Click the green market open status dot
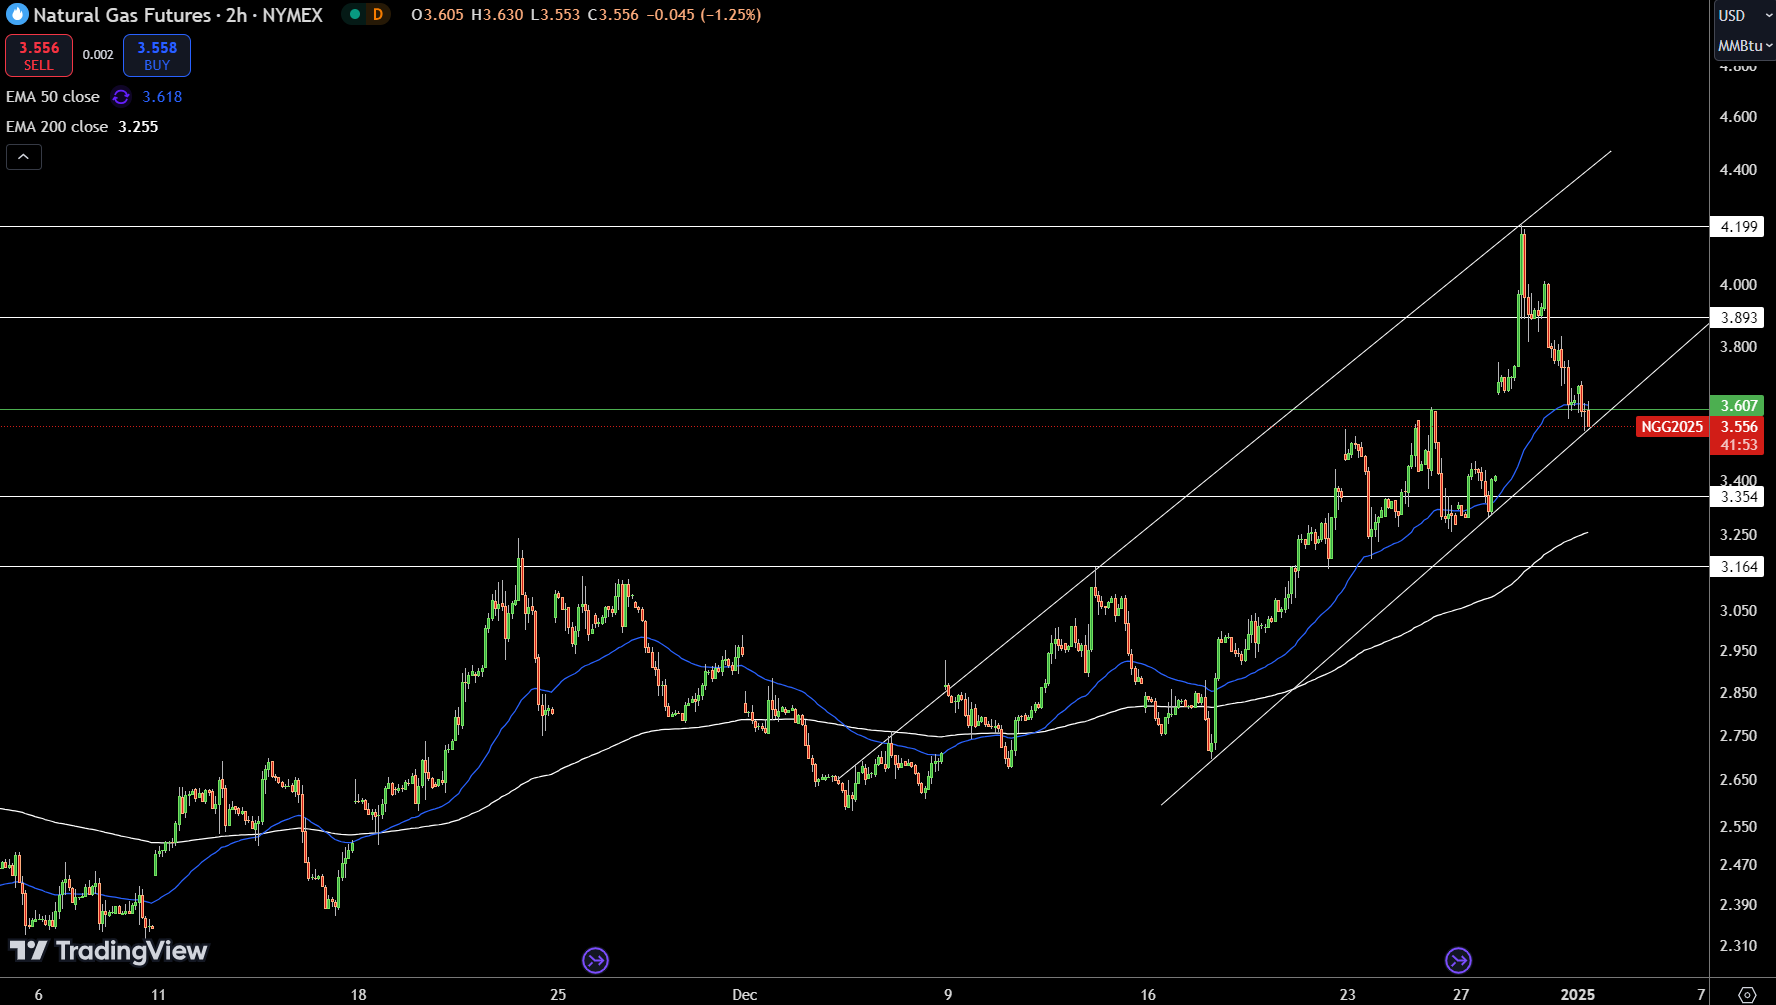Screen dimensions: 1776x1005 point(355,14)
